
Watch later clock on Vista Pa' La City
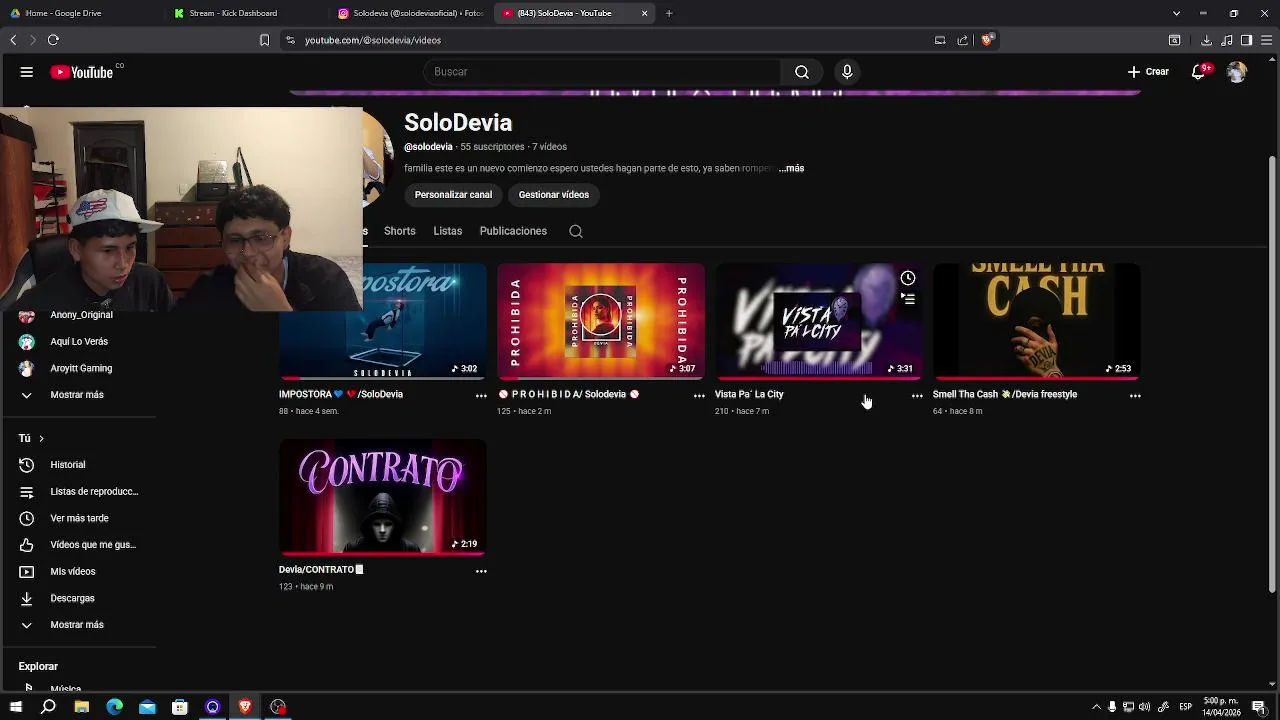click(907, 278)
